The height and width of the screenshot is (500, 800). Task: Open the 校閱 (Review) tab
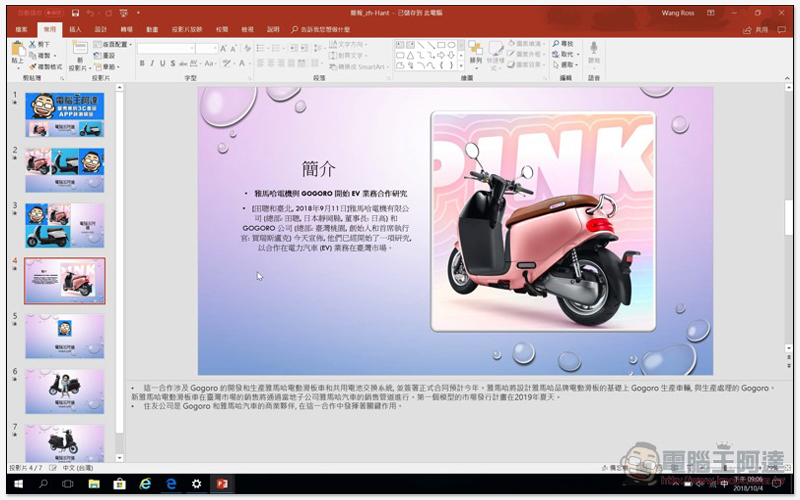click(x=222, y=30)
